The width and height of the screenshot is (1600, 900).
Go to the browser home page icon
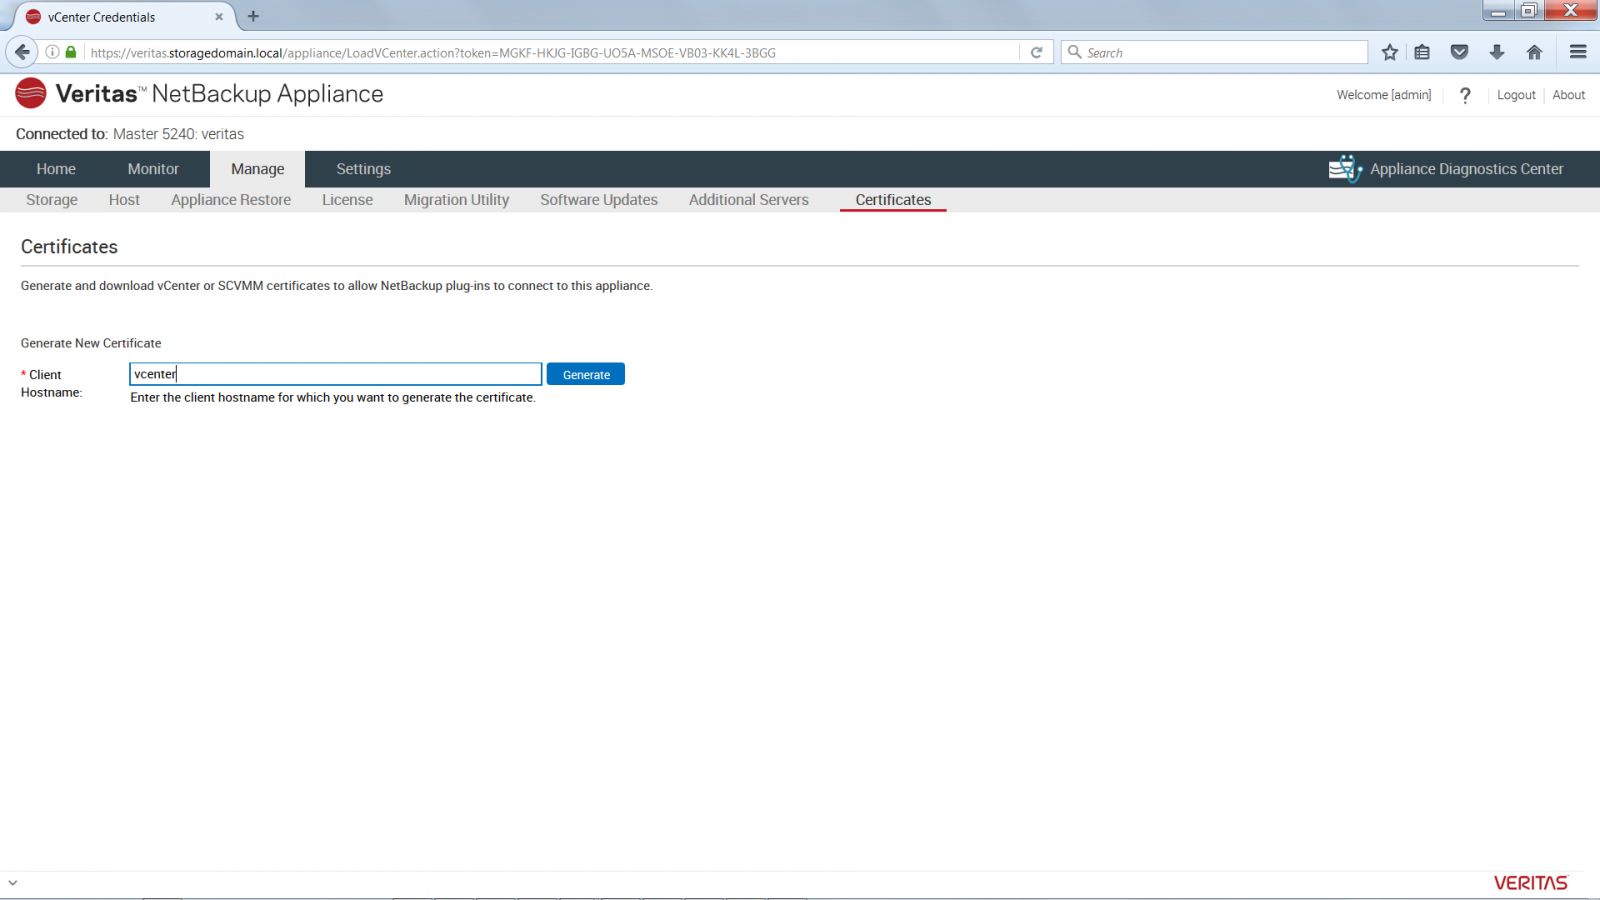pyautogui.click(x=1534, y=52)
